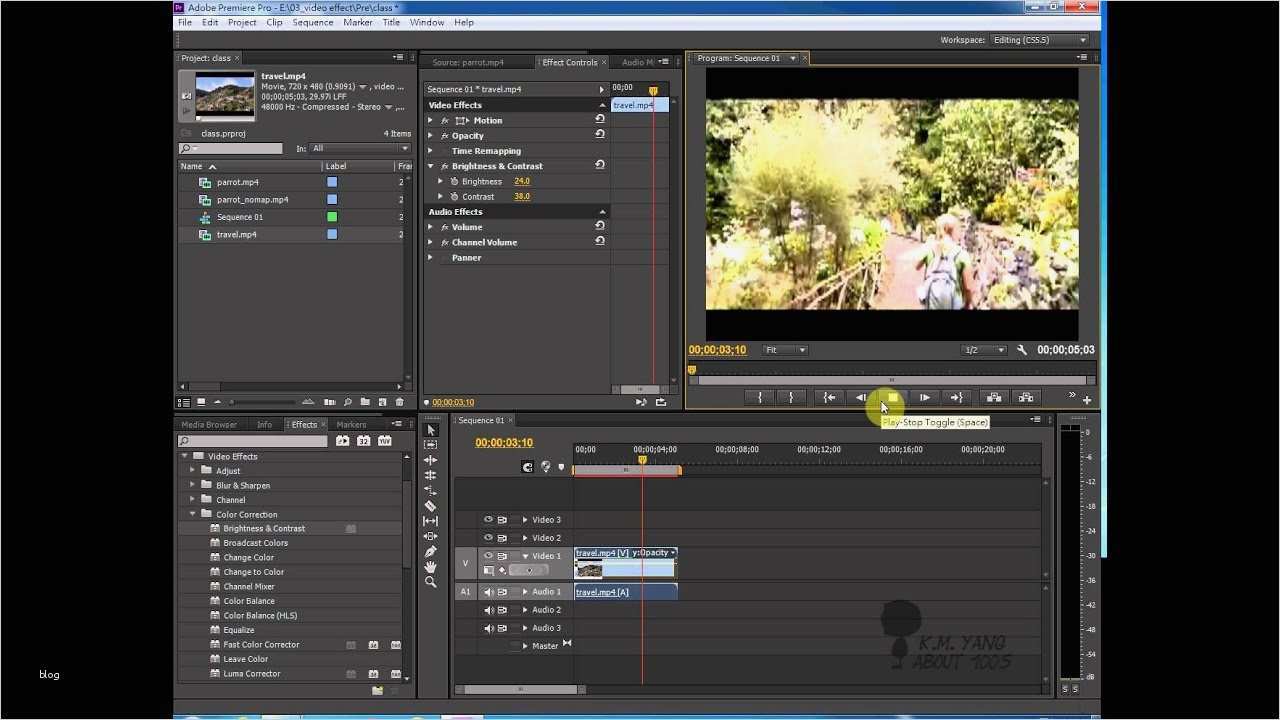Click the Mark In button
The height and width of the screenshot is (720, 1280).
[760, 398]
